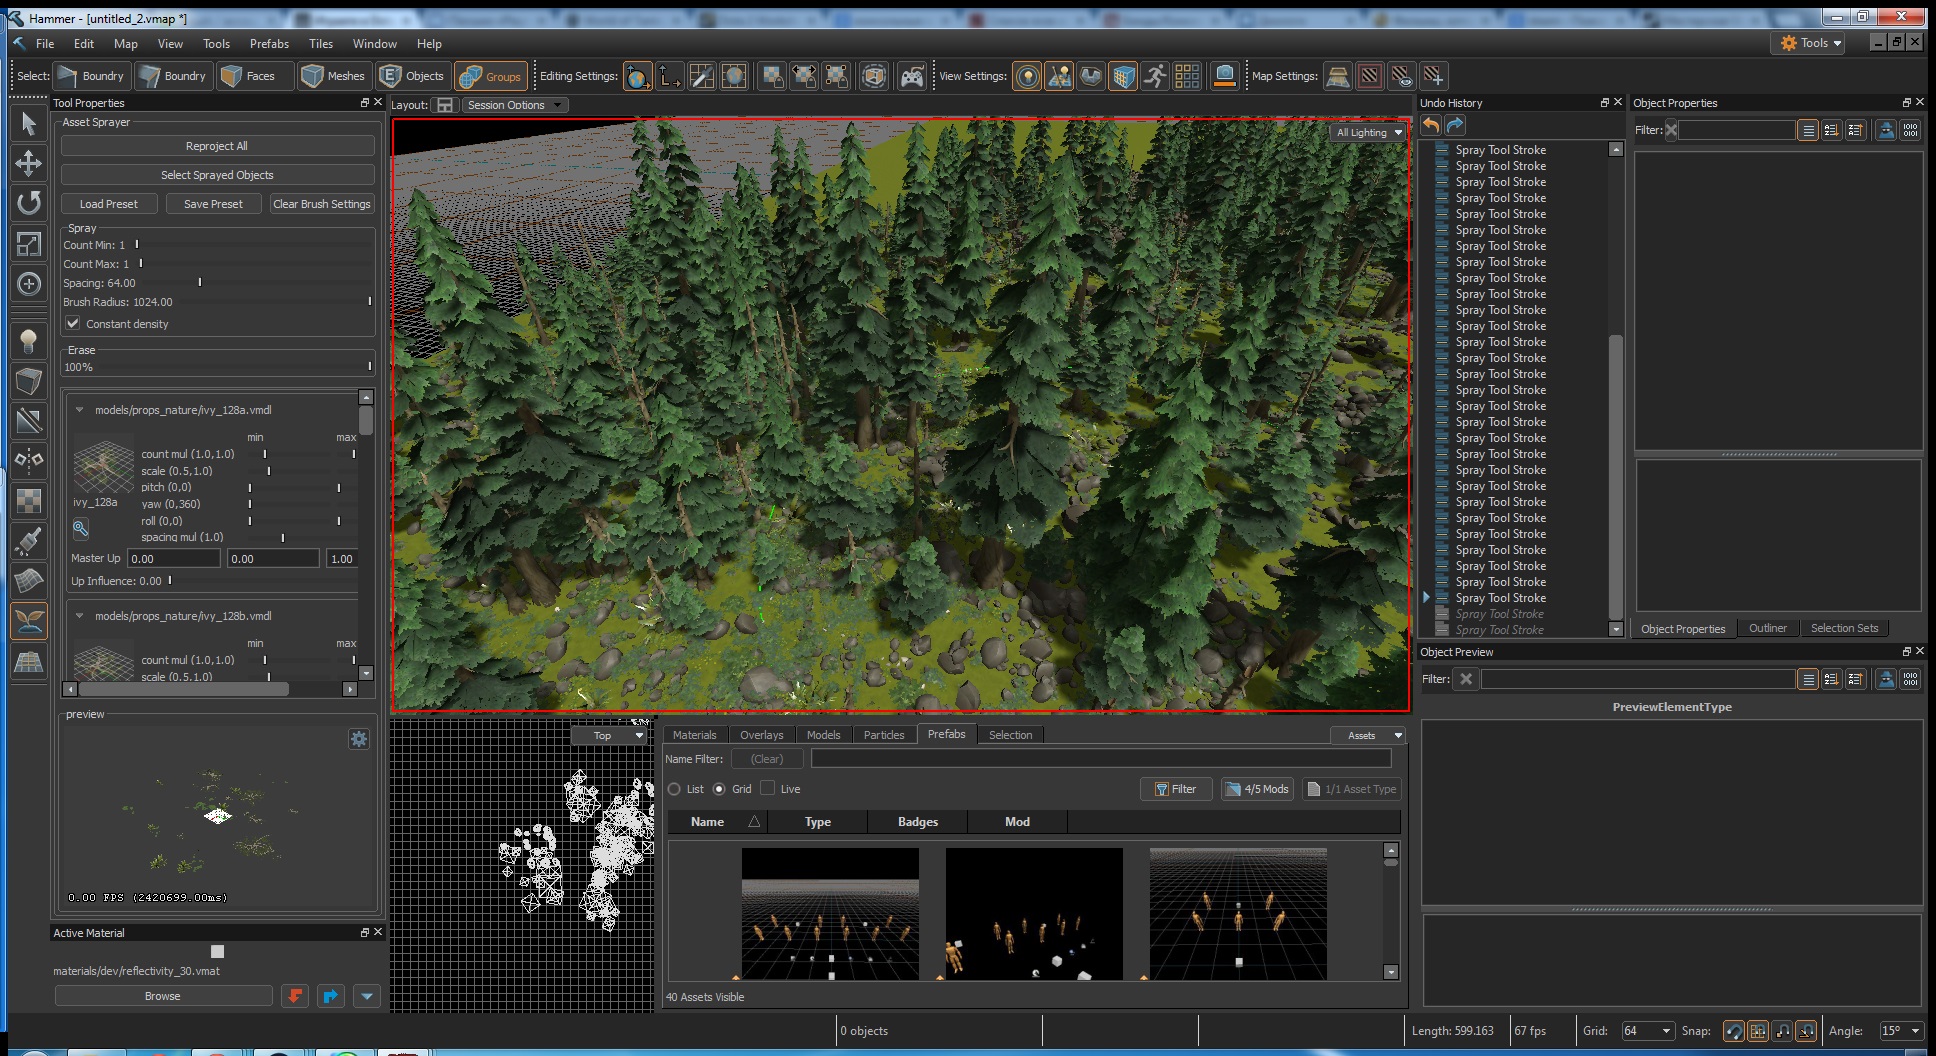This screenshot has width=1936, height=1056.
Task: Select the Selection arrow tool
Action: click(29, 123)
